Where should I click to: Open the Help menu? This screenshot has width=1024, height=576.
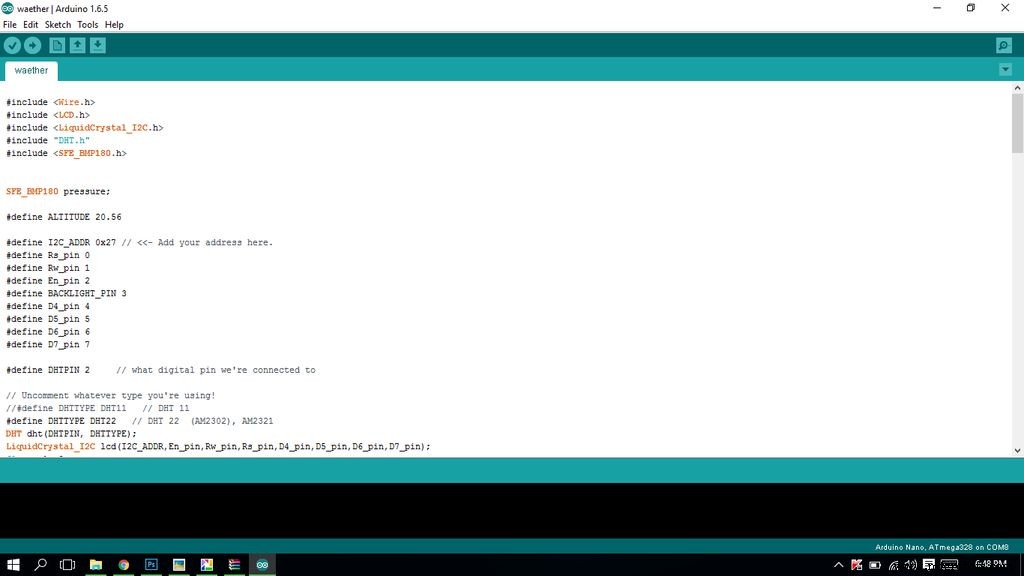tap(114, 24)
